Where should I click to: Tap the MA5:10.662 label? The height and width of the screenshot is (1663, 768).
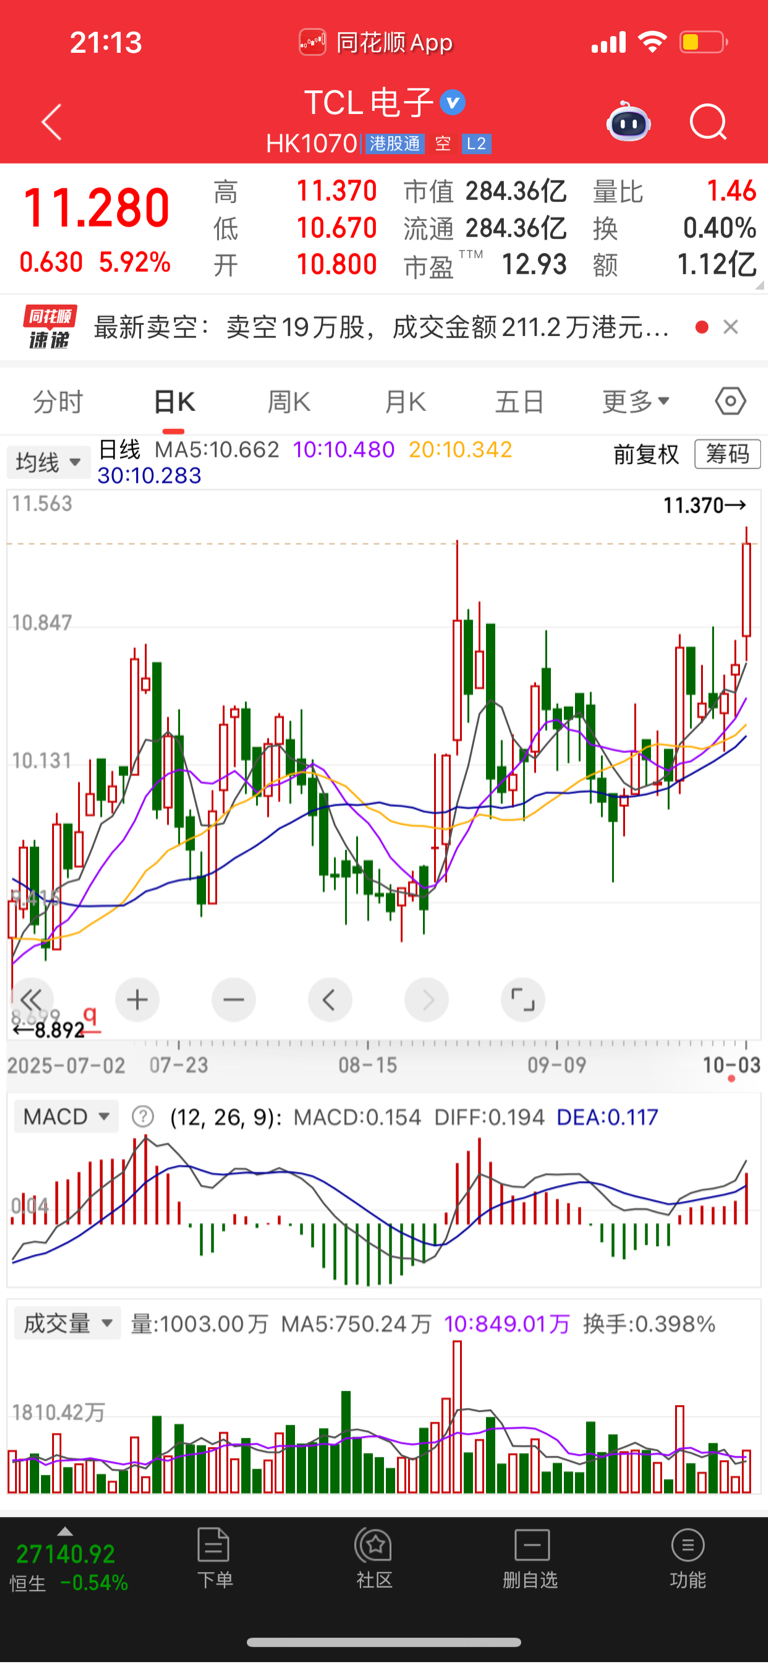coord(217,449)
